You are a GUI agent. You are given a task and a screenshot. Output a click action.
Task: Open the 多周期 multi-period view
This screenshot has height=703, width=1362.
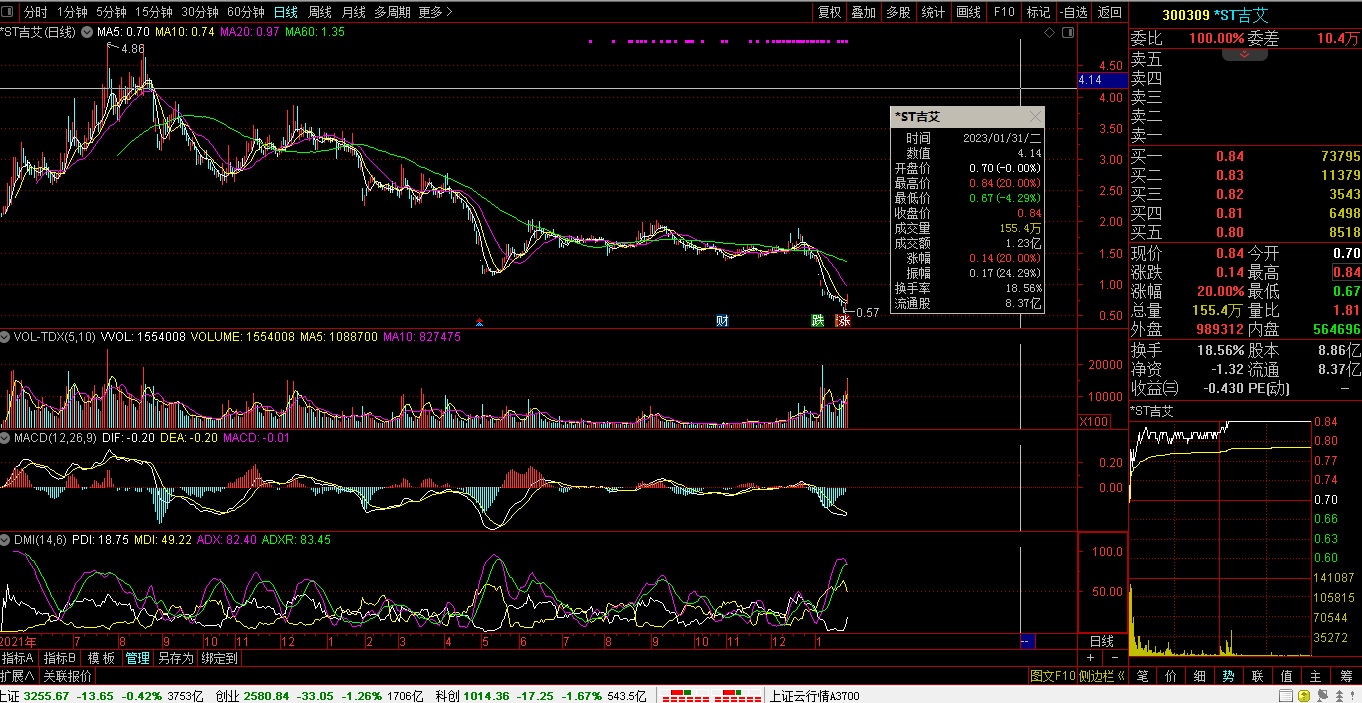pos(392,12)
